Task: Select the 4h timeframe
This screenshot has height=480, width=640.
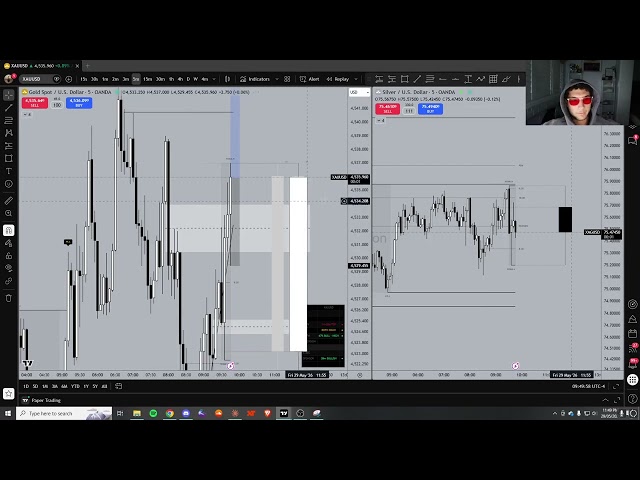Action: tap(180, 79)
